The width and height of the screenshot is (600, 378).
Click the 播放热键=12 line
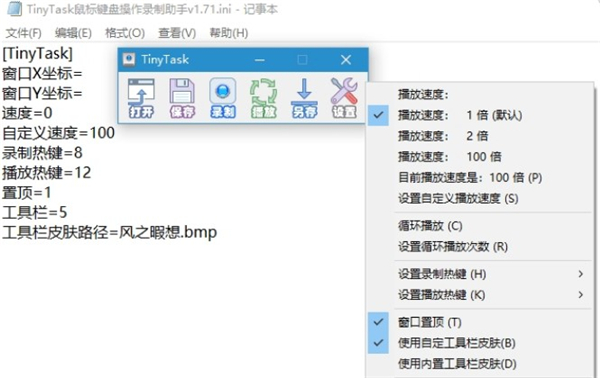click(x=47, y=173)
